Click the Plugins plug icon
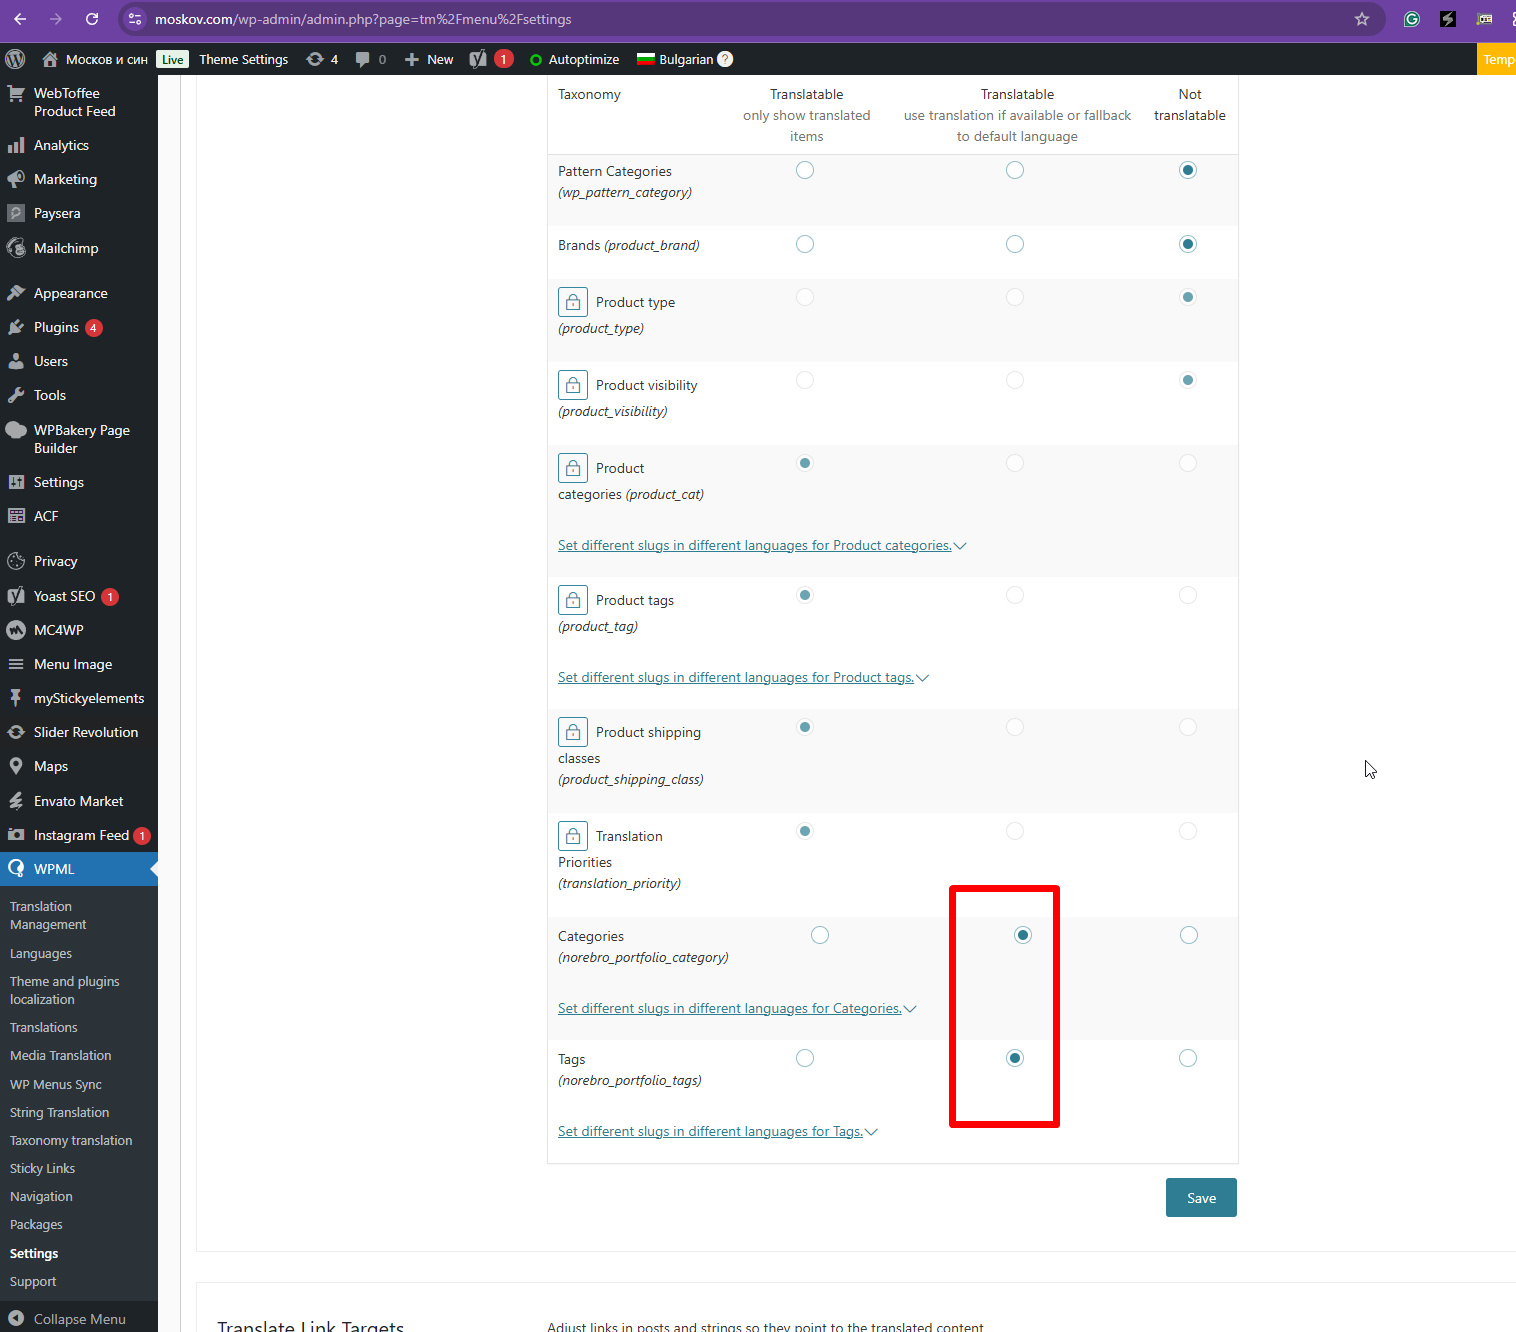 [x=16, y=327]
